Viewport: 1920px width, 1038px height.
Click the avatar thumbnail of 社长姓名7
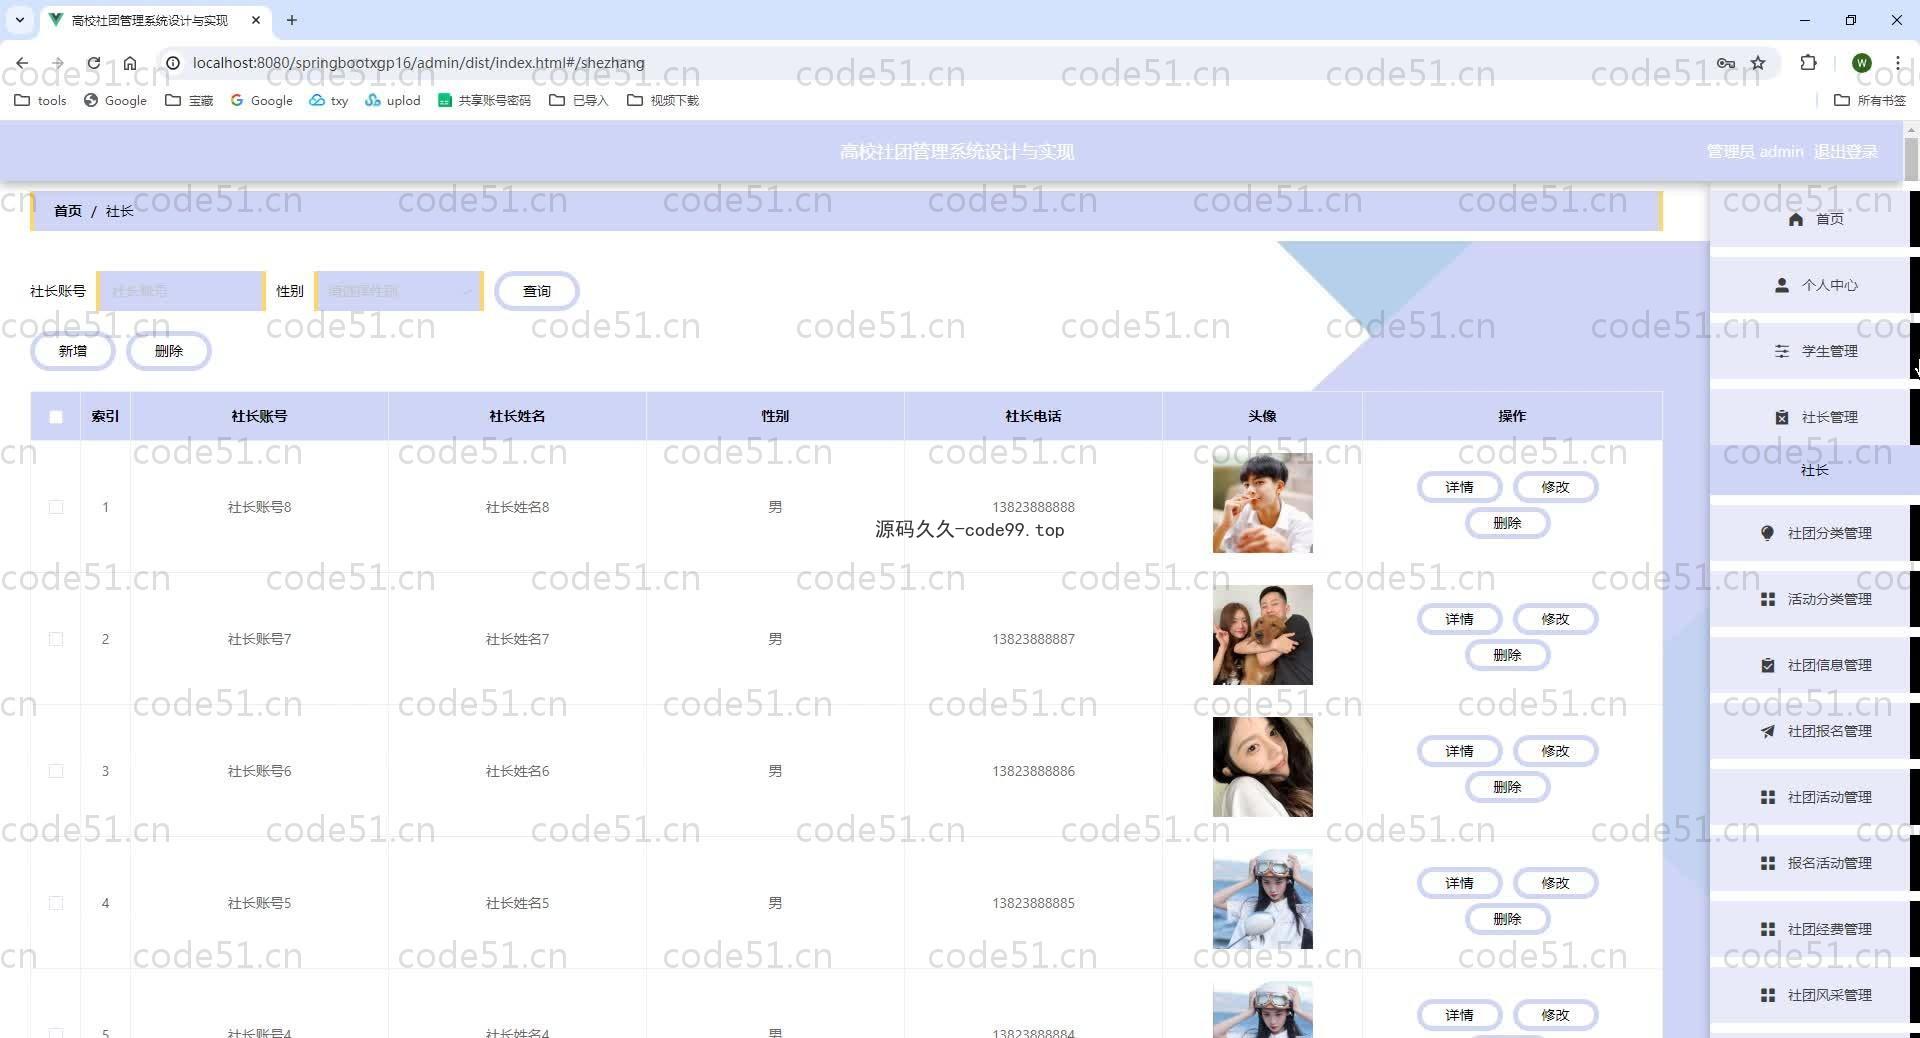tap(1263, 635)
